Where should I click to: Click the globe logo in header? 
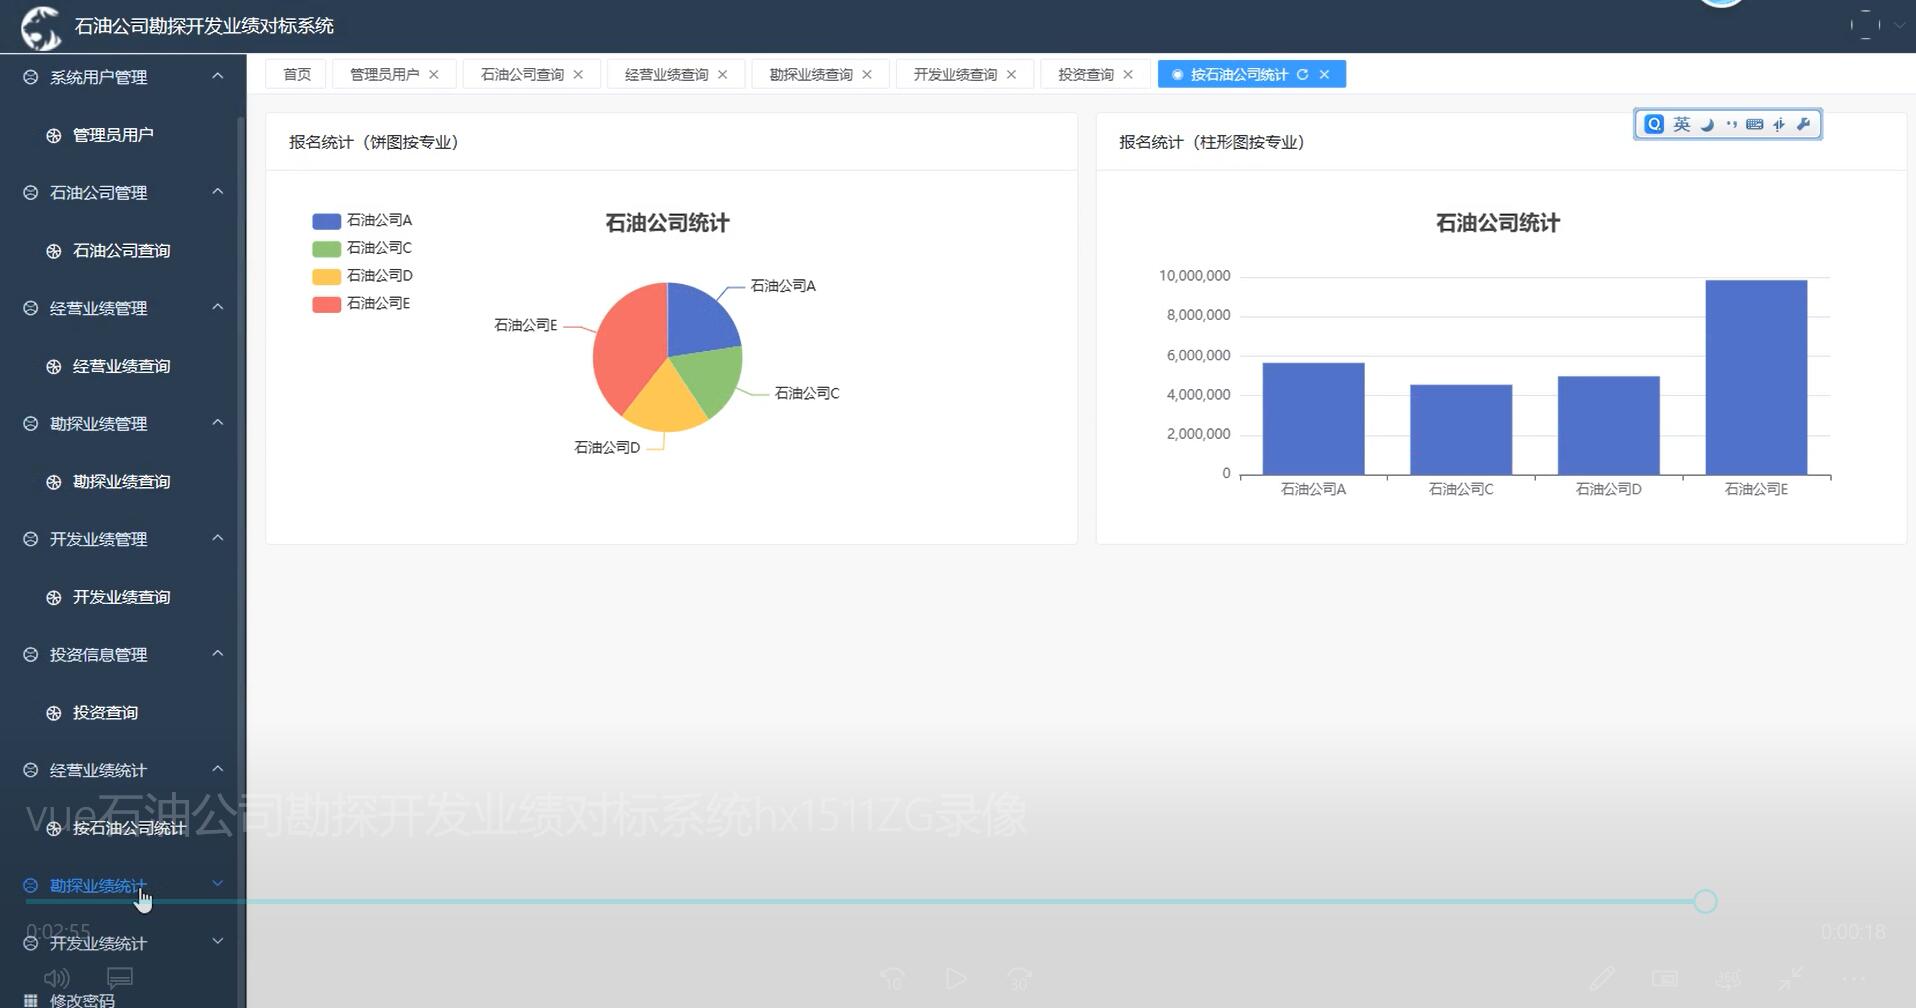[41, 27]
